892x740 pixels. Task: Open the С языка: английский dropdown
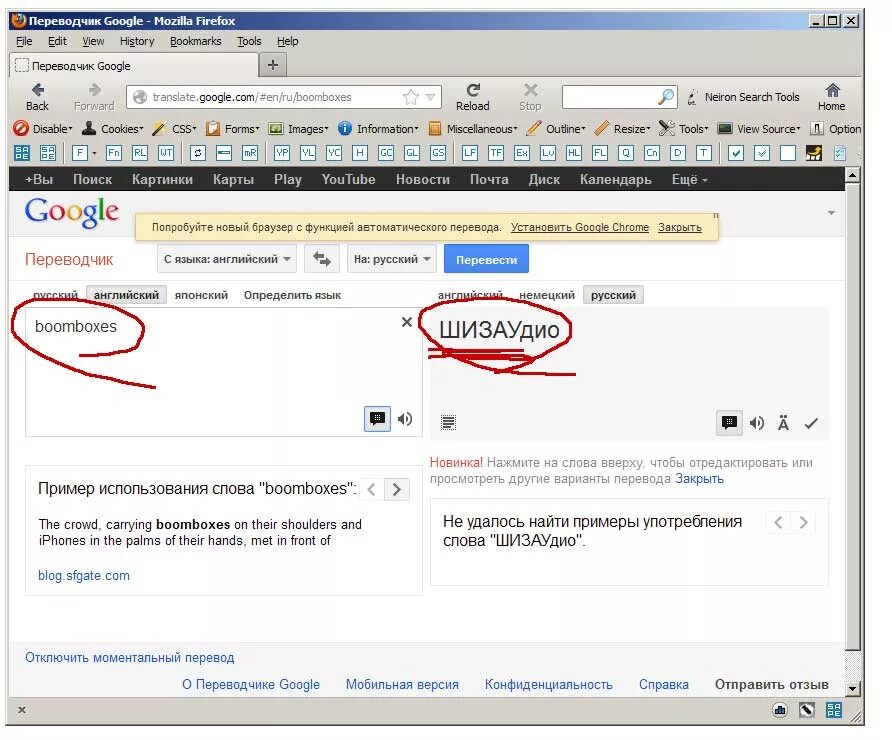coord(227,259)
